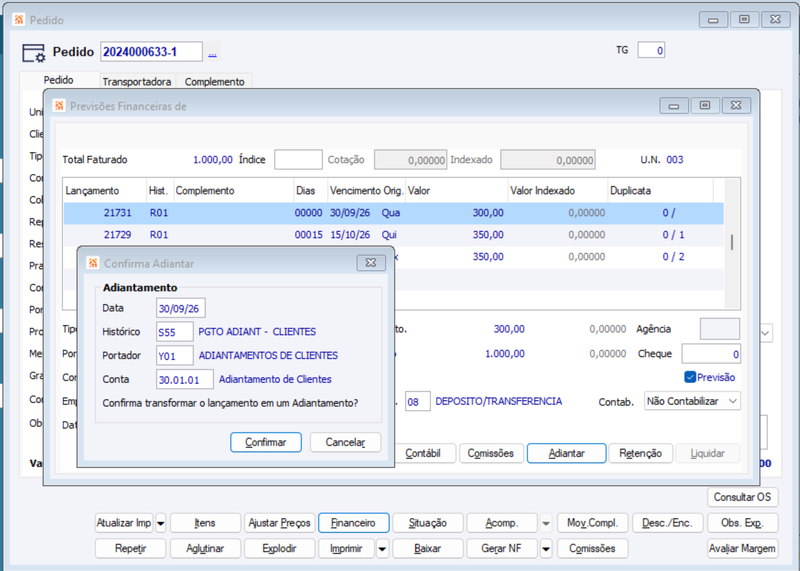Screen dimensions: 800x571
Task: Select the lançamento row 21731
Action: click(393, 213)
